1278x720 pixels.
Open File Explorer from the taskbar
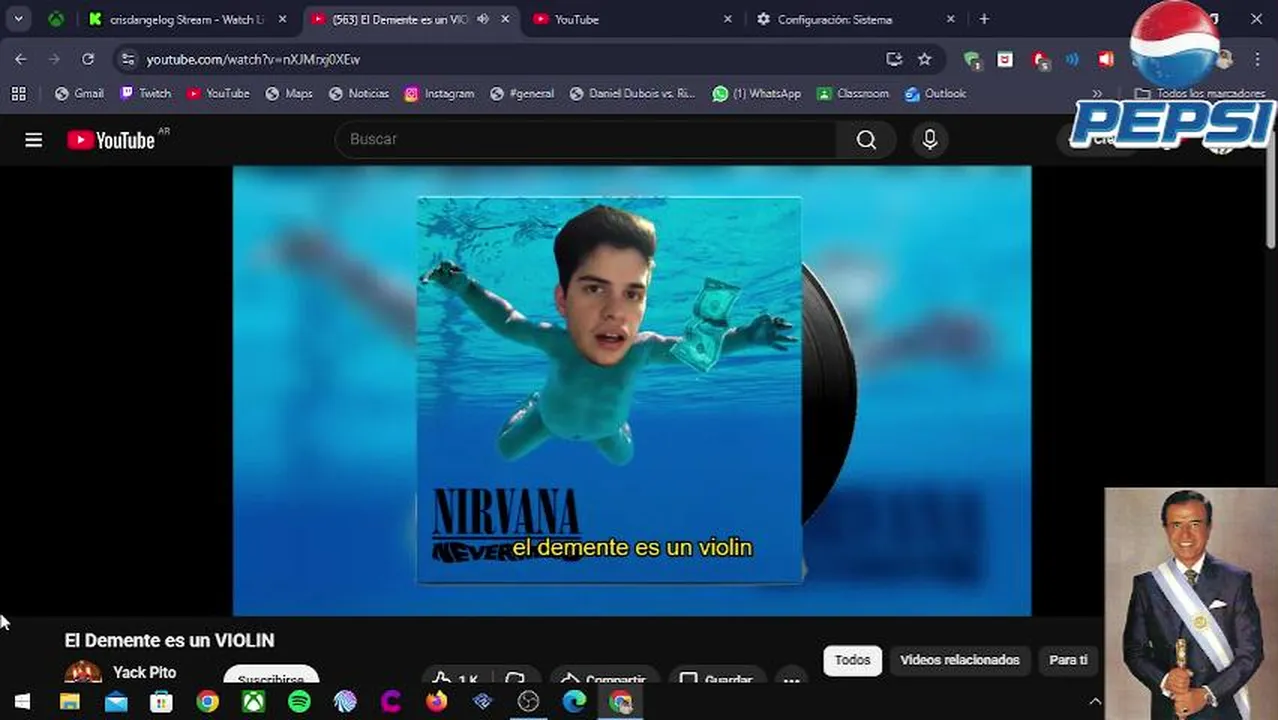pyautogui.click(x=69, y=702)
